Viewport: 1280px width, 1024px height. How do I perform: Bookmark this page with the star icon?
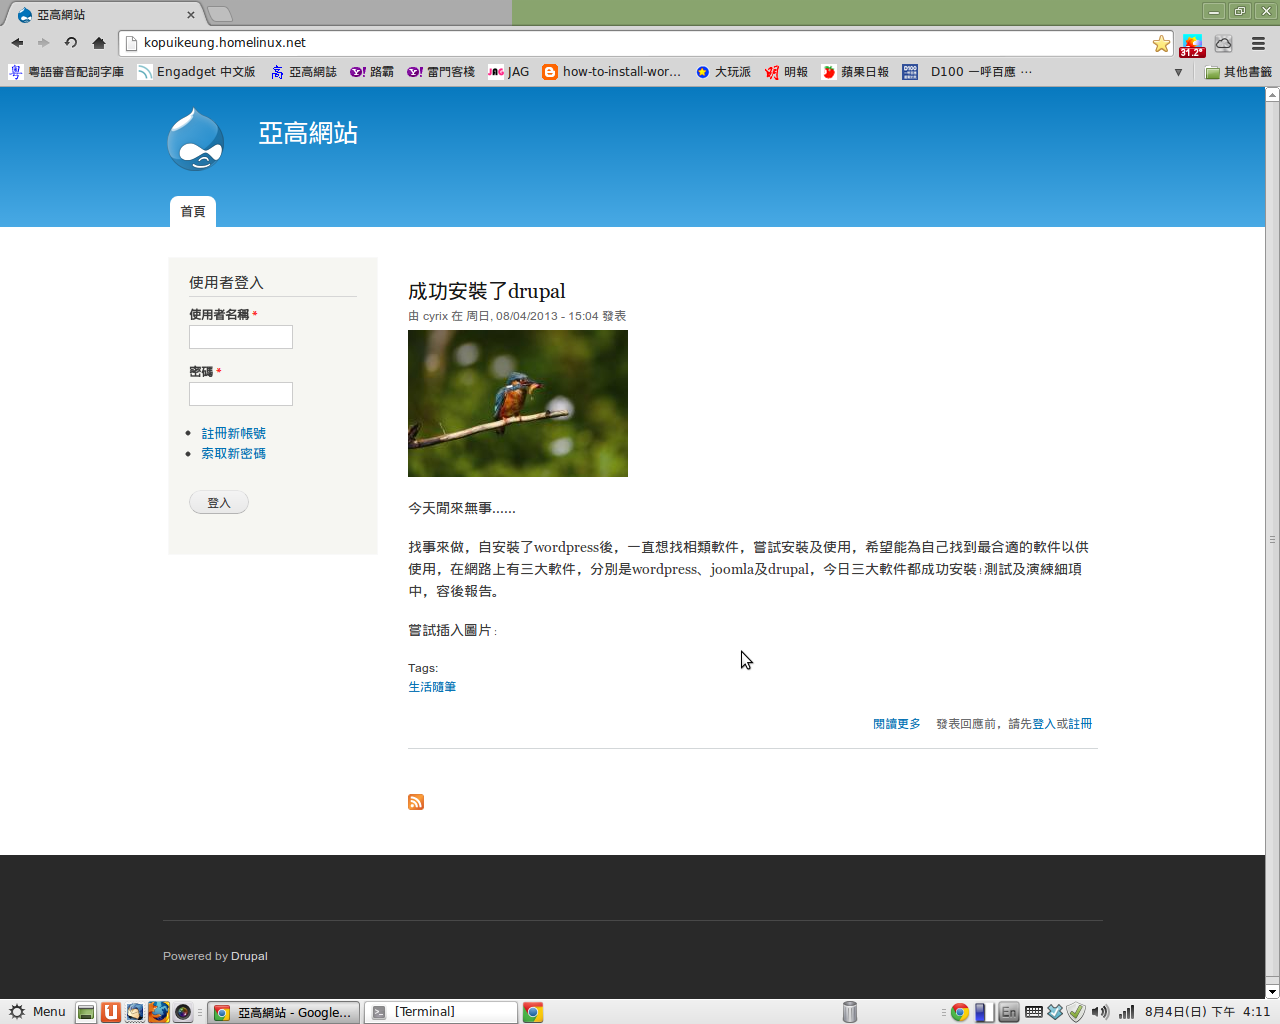[x=1161, y=43]
